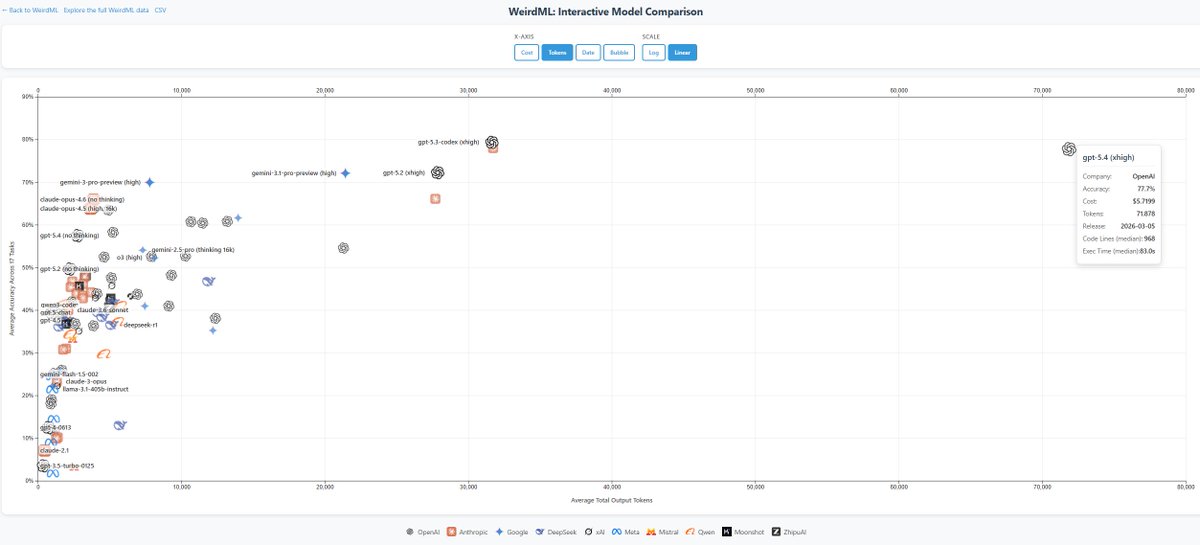The width and height of the screenshot is (1200, 545).
Task: Click the Anthropic legend icon
Action: (x=452, y=532)
